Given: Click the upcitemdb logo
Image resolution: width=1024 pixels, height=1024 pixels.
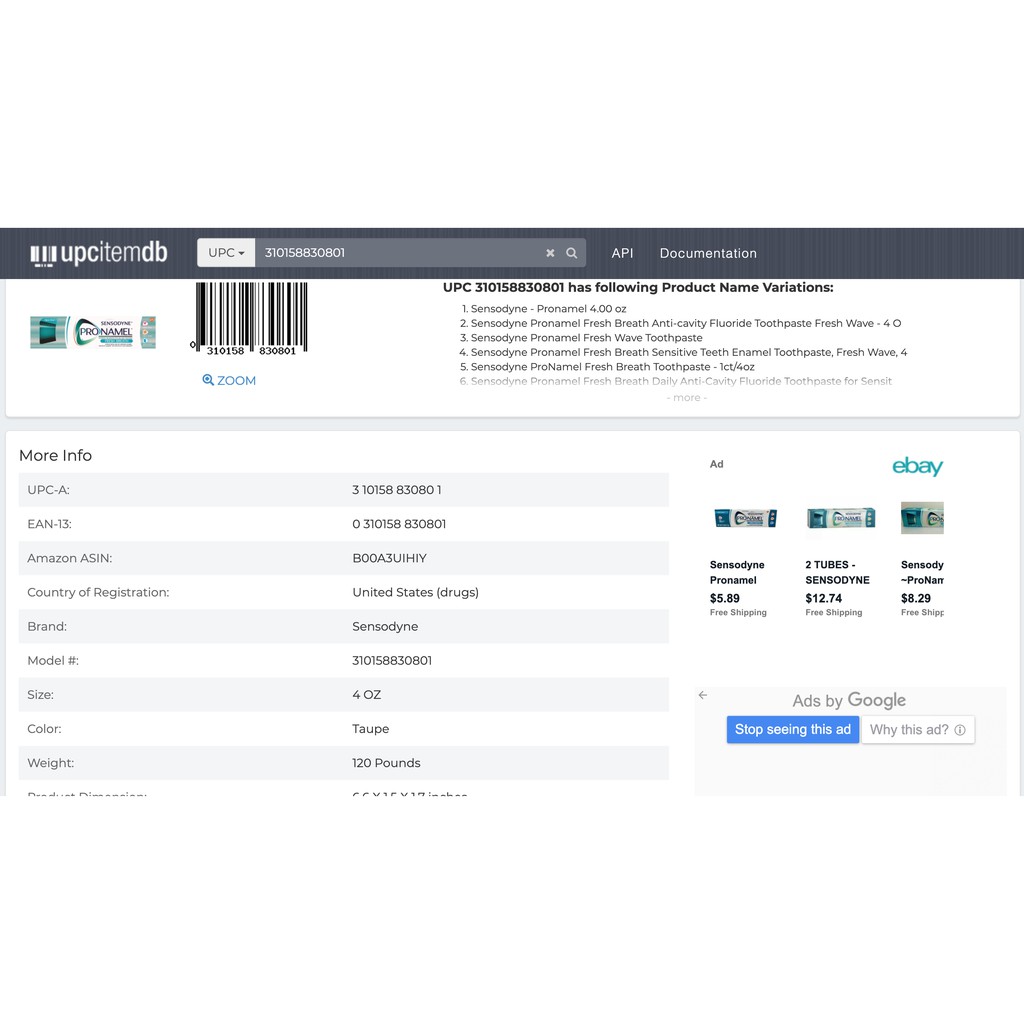Looking at the screenshot, I should 99,254.
